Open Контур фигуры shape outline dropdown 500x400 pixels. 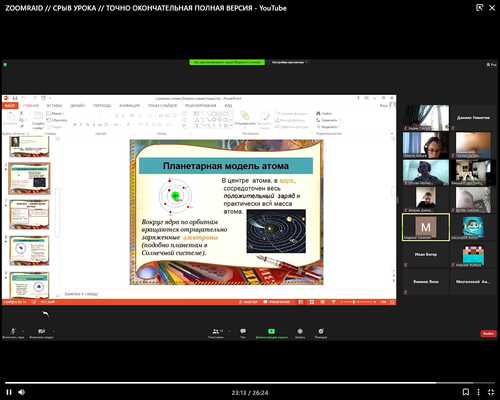291,120
